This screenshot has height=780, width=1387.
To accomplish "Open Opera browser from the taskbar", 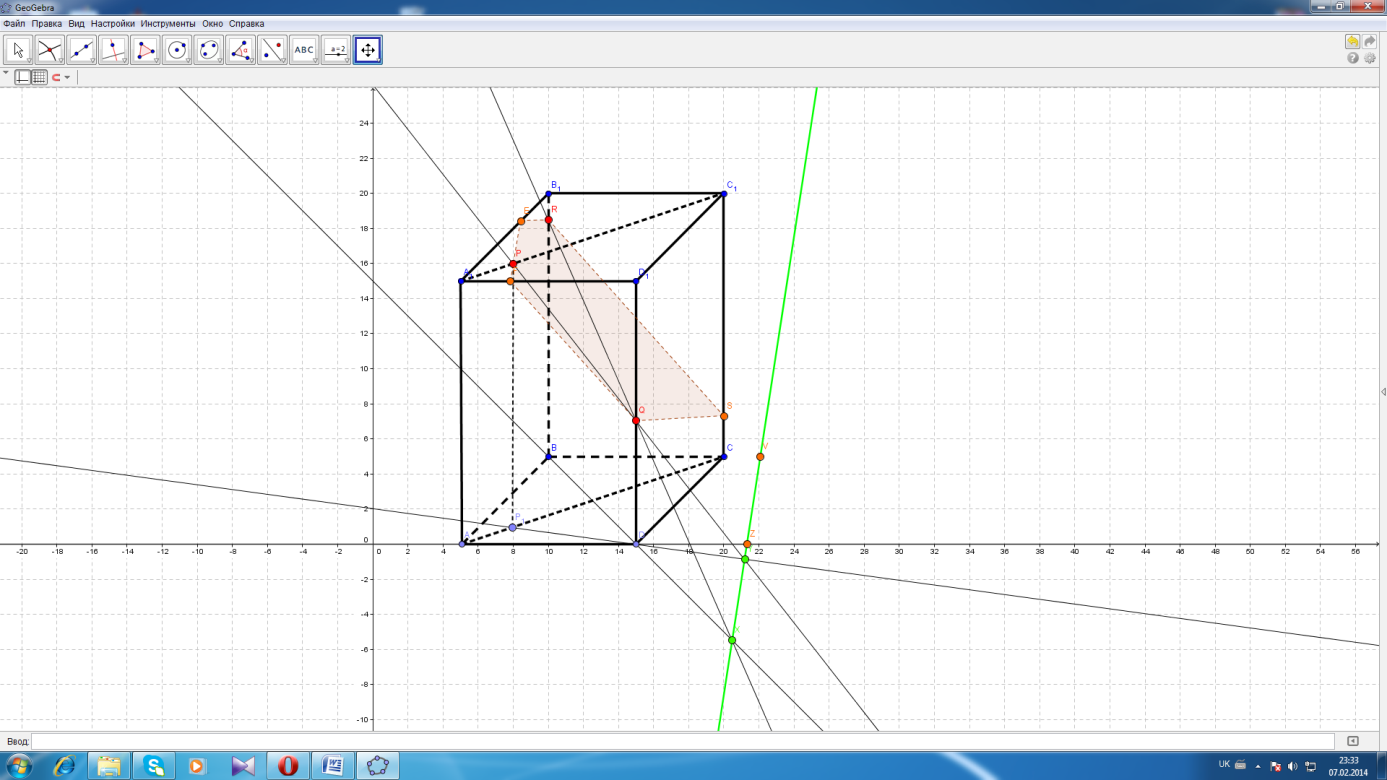I will point(288,766).
